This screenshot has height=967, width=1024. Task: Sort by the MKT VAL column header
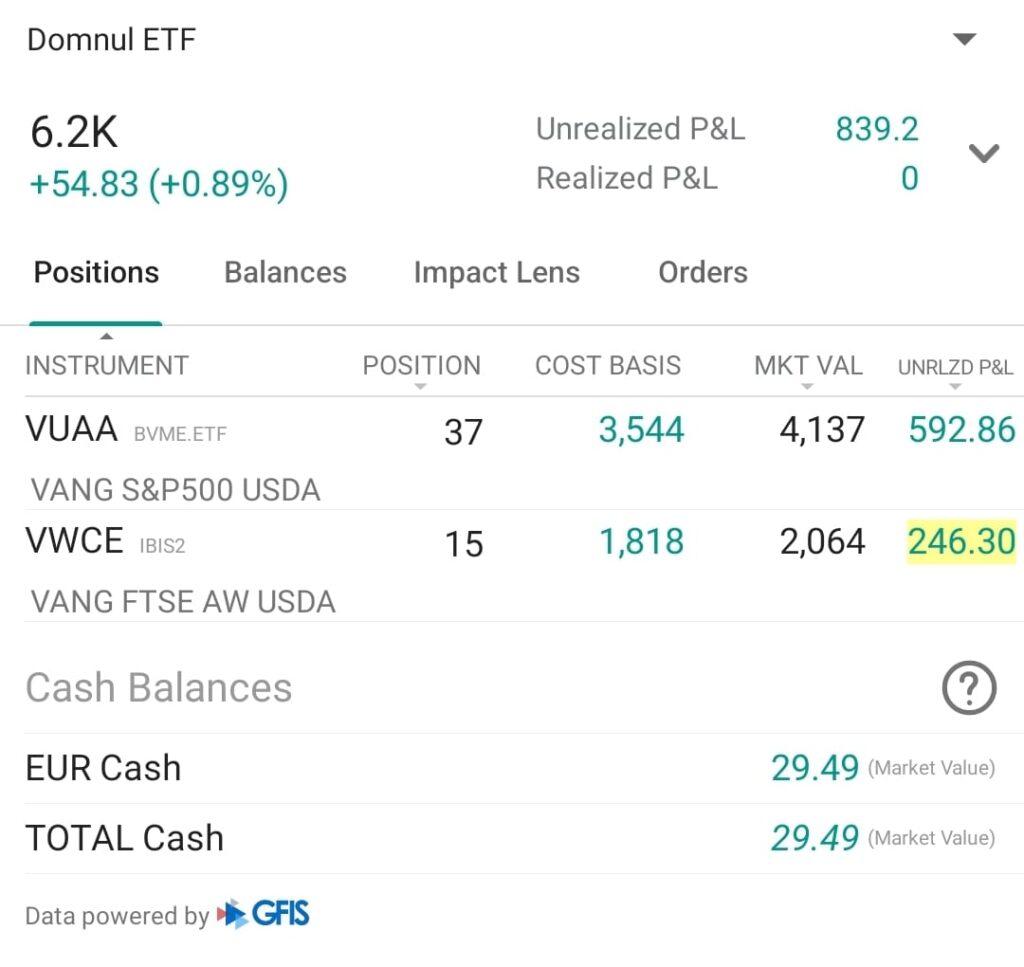pos(807,366)
